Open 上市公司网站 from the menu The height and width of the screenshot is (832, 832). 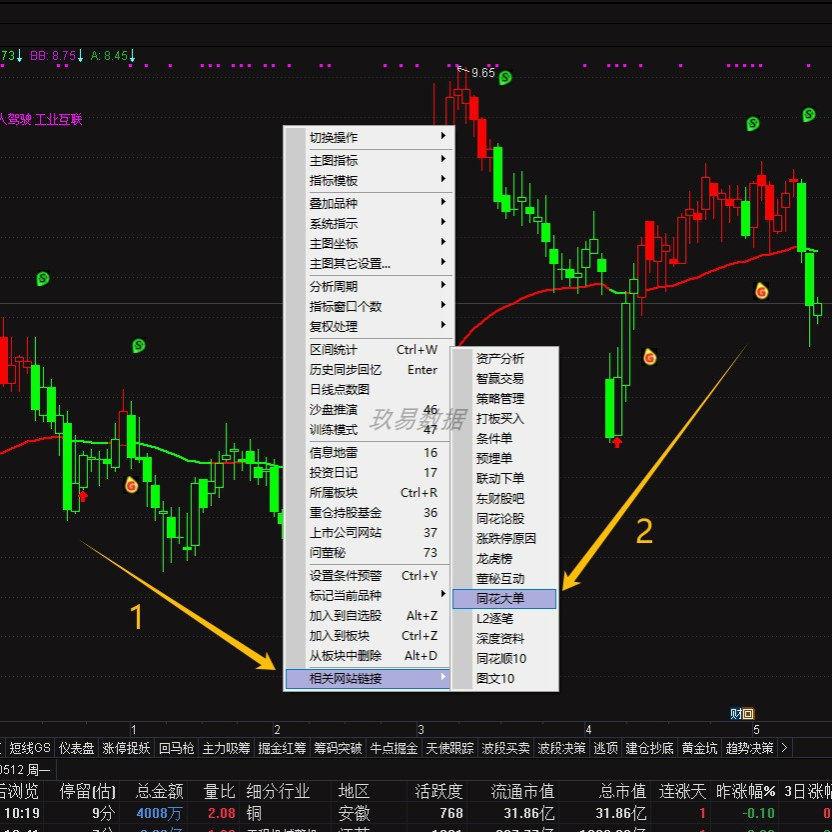(368, 533)
